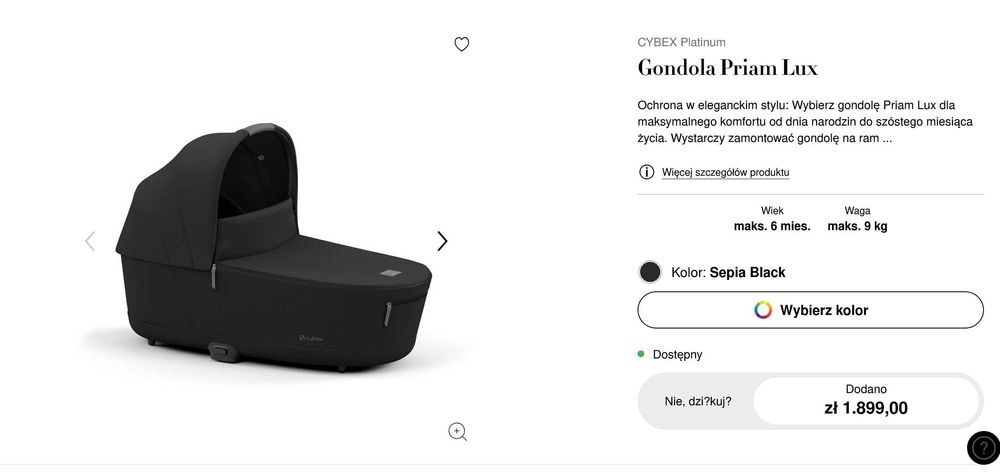This screenshot has width=1000, height=473.
Task: Click the "Waga maks. 9 kg" specification
Action: [857, 219]
